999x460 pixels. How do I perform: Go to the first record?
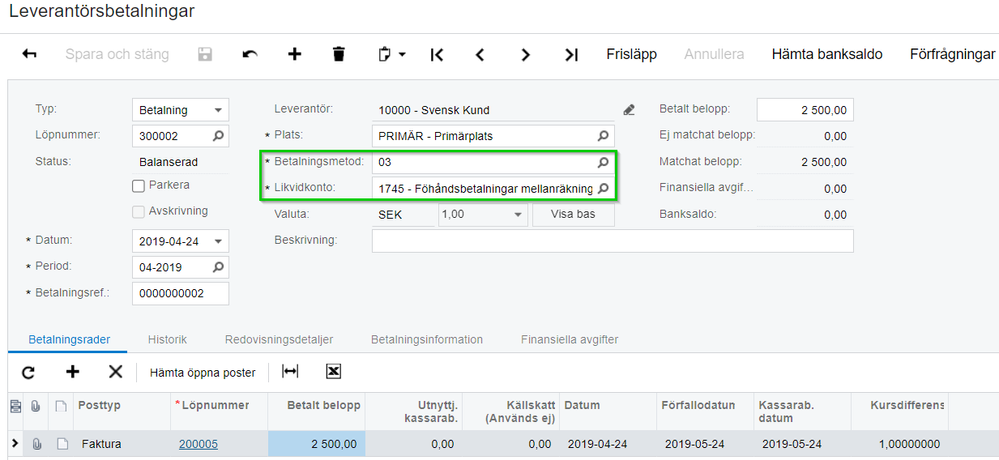436,55
